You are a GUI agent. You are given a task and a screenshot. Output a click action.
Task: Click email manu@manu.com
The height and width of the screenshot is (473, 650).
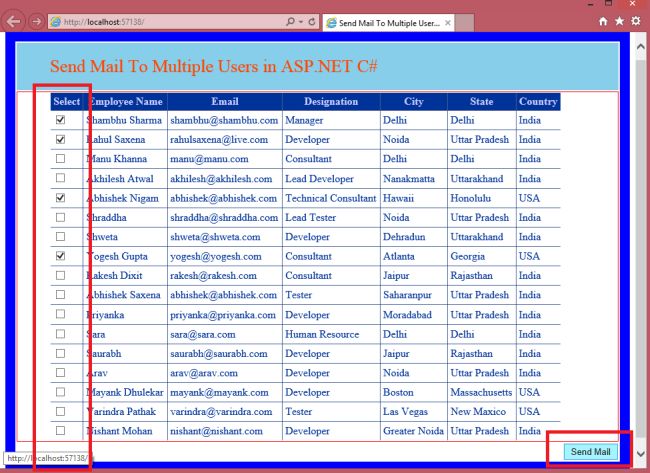(x=209, y=159)
